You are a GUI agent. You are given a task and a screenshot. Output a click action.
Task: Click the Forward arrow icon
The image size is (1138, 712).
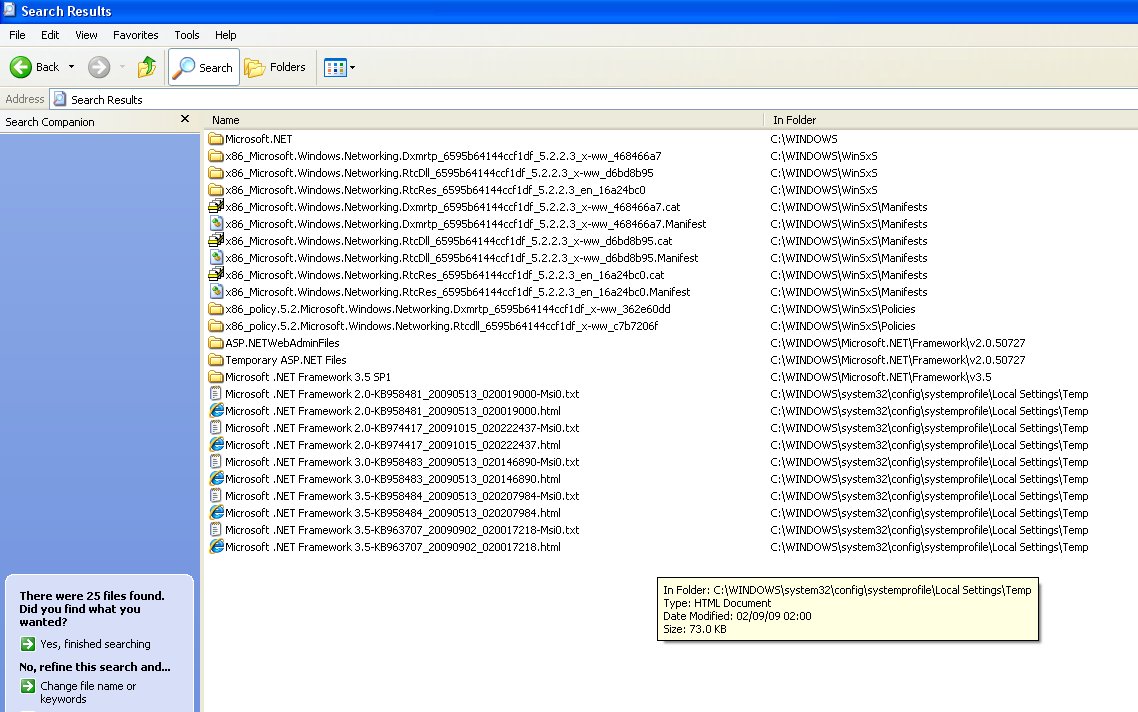tap(99, 67)
